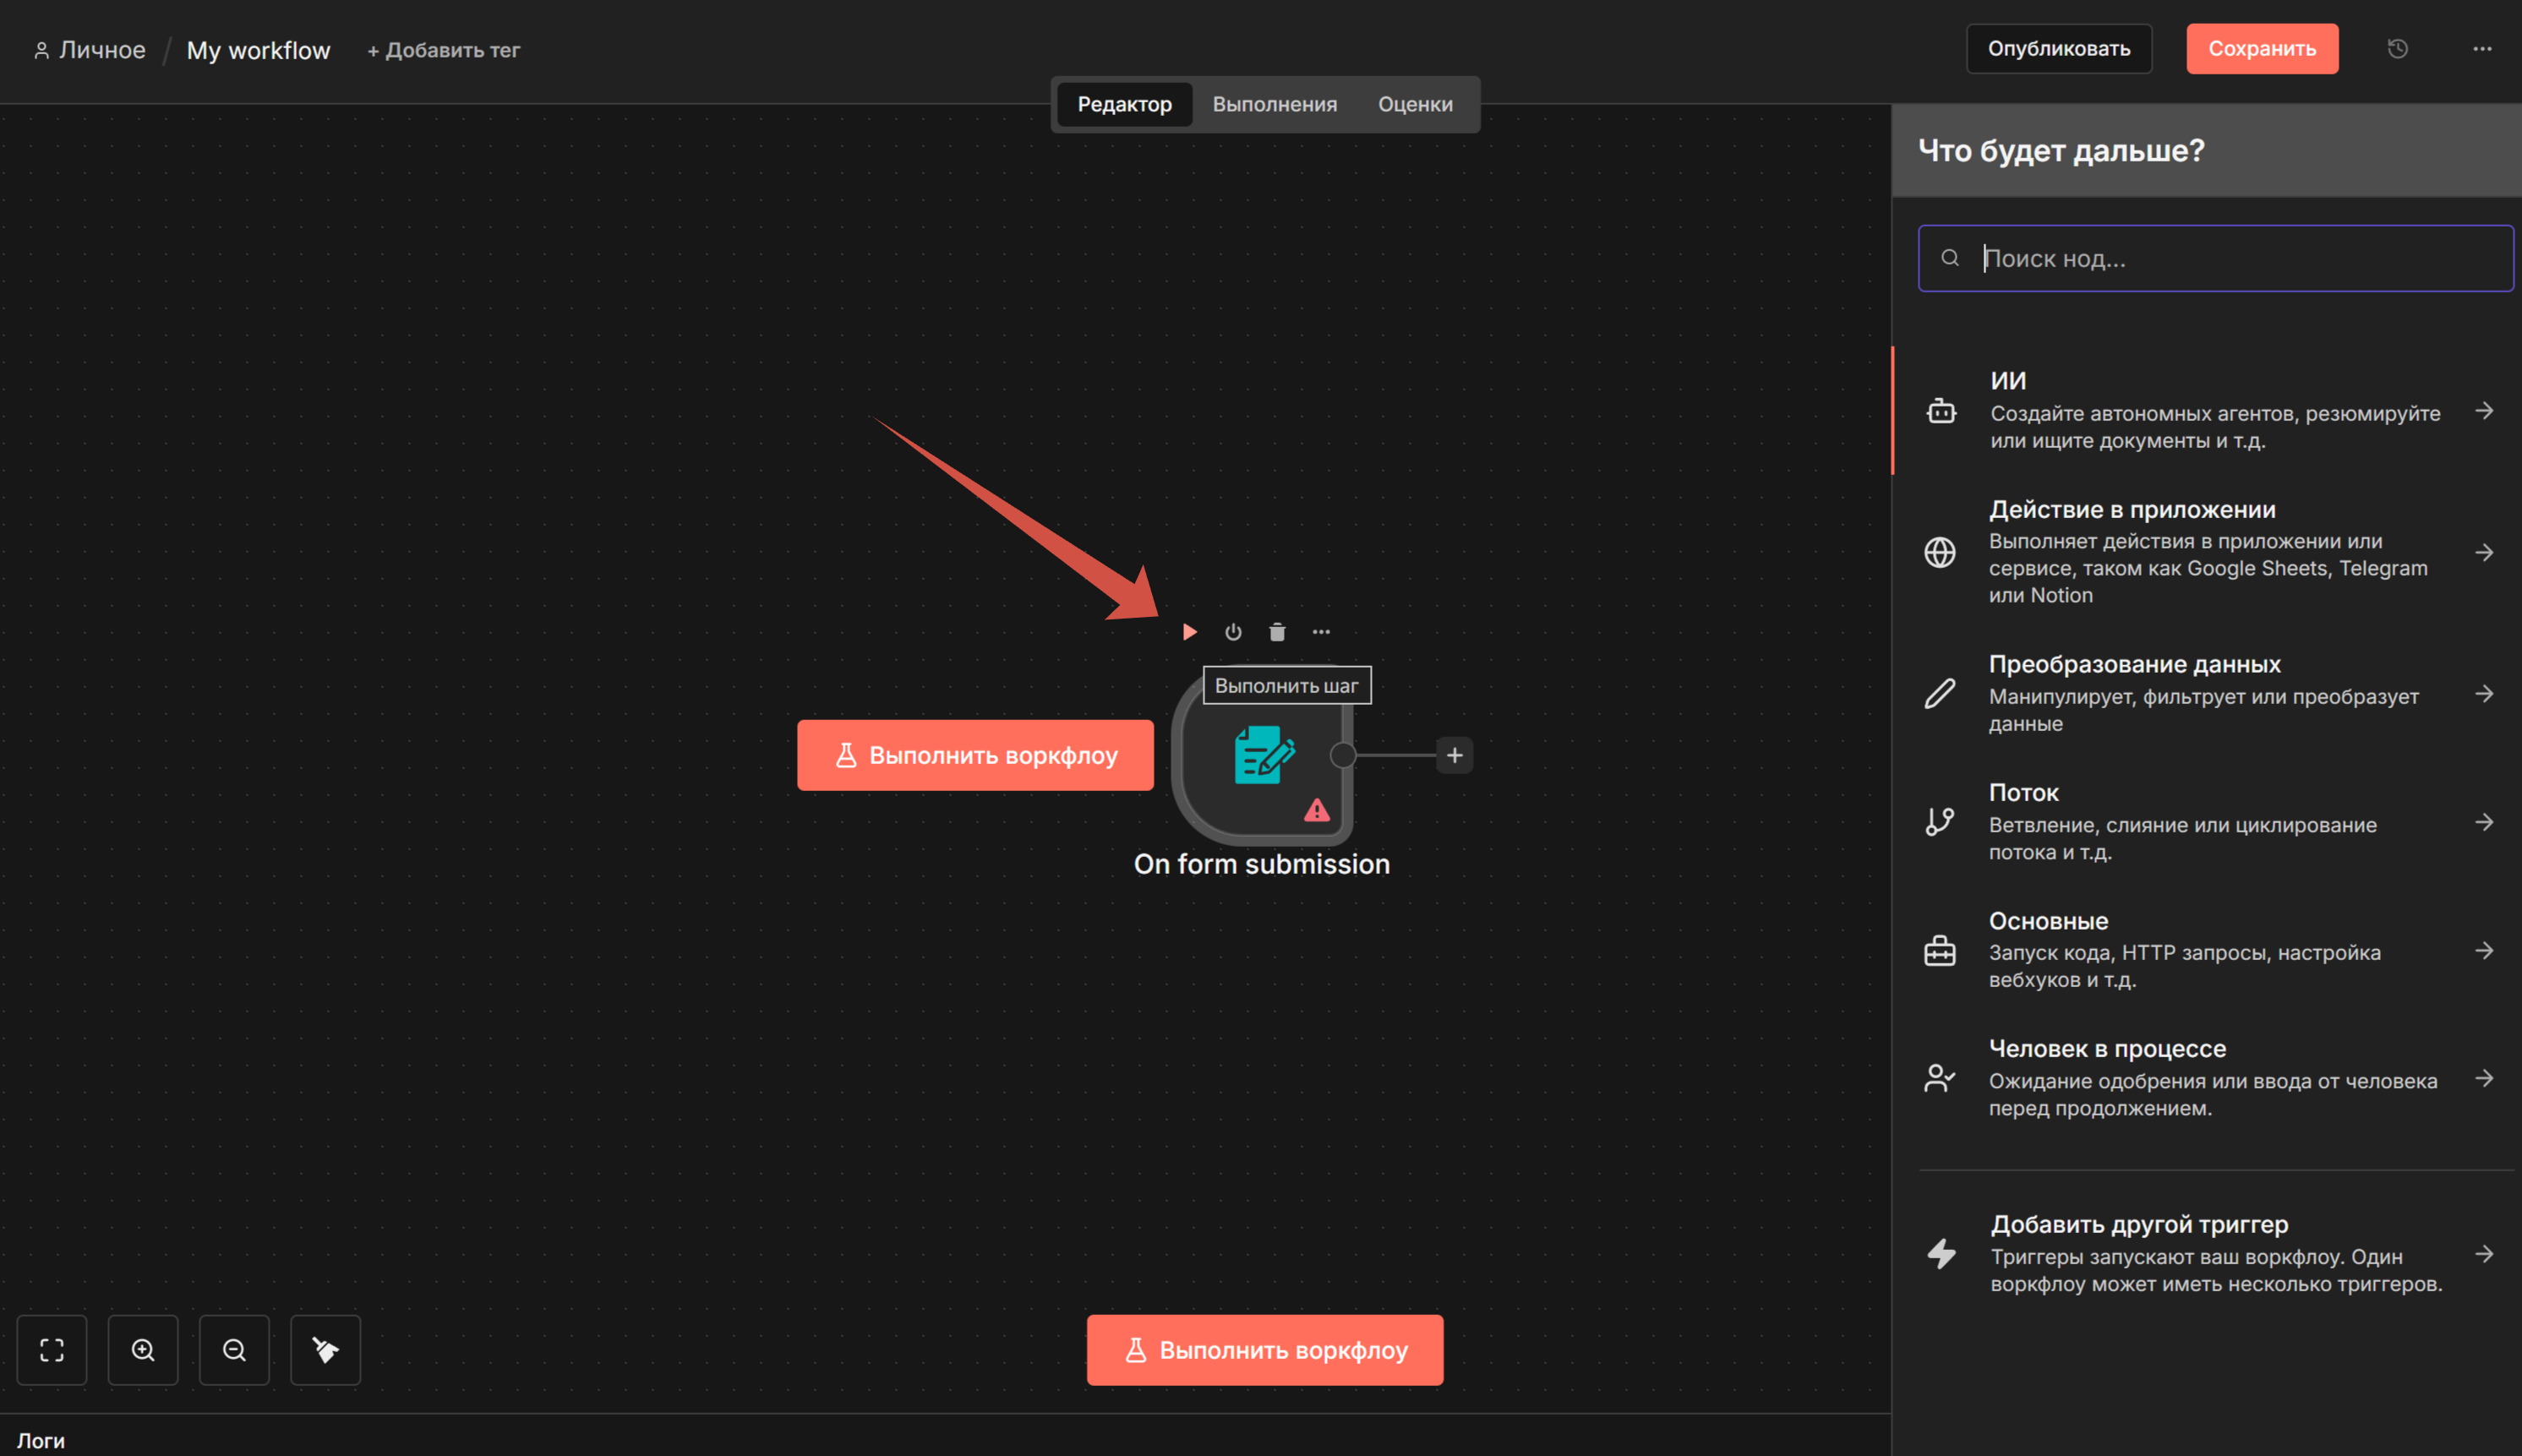This screenshot has width=2522, height=1456.
Task: Switch to the Выполнения tab
Action: pyautogui.click(x=1274, y=104)
